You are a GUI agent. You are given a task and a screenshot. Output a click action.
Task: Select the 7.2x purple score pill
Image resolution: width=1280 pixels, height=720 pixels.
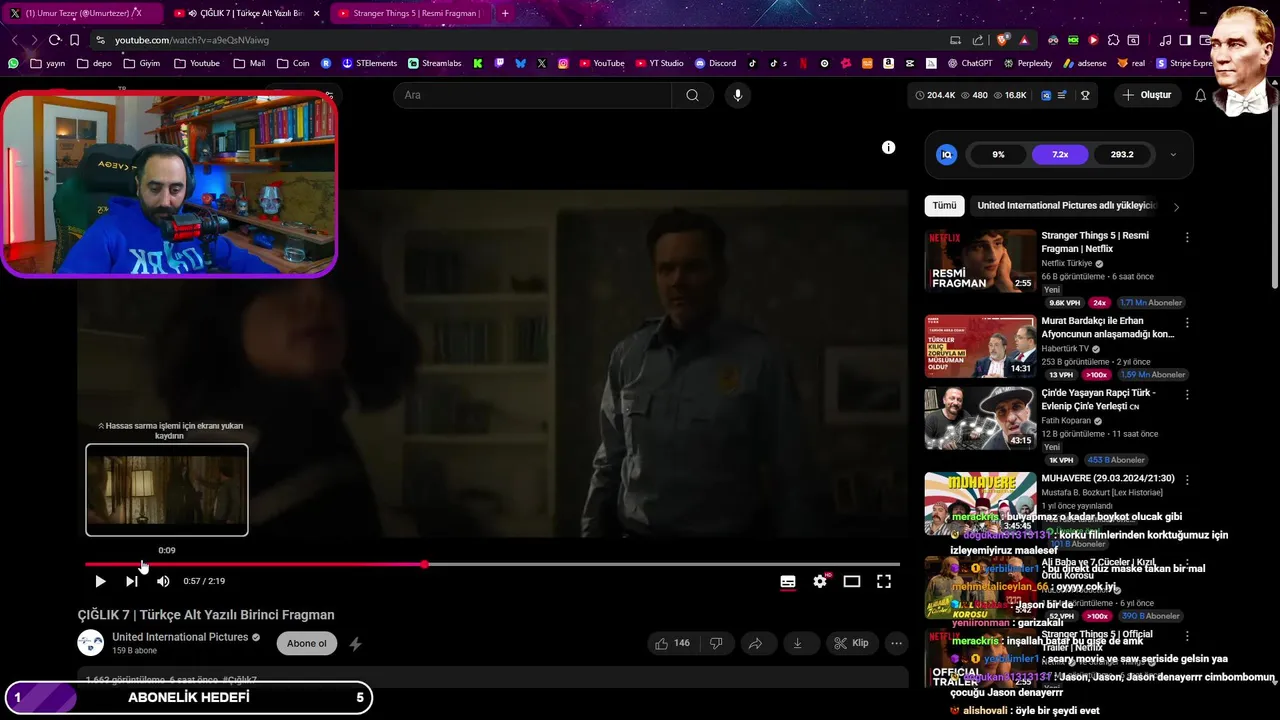[x=1060, y=155]
